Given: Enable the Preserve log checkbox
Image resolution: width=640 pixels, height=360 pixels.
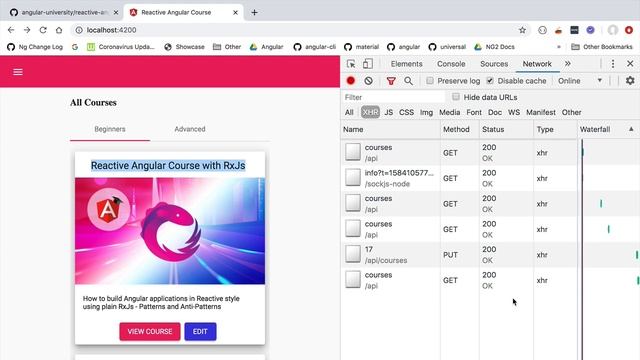Looking at the screenshot, I should (430, 81).
